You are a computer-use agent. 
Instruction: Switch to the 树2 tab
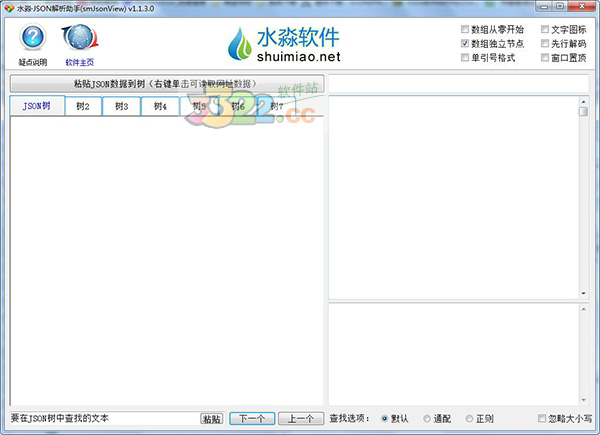[x=83, y=106]
